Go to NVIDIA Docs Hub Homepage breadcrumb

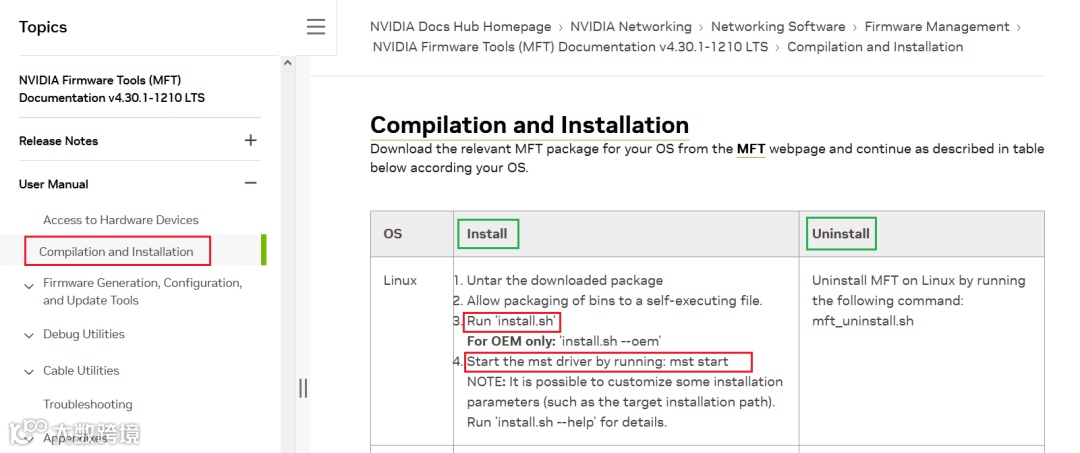(460, 27)
